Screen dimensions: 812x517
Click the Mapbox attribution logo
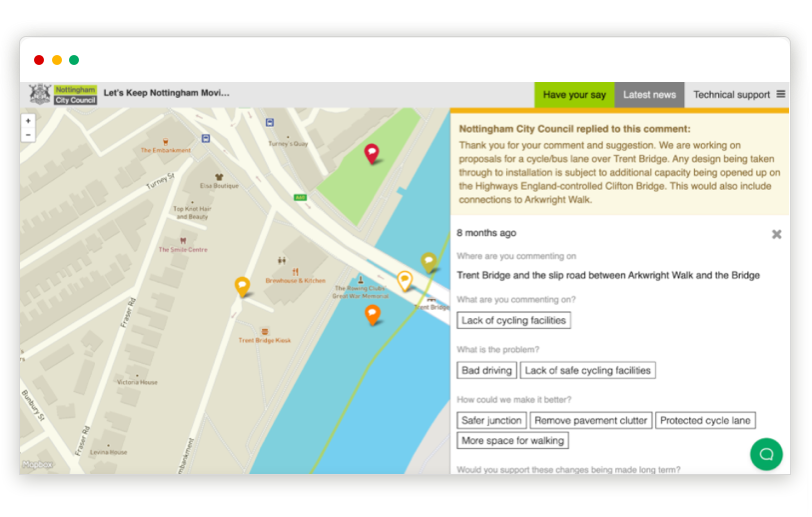pyautogui.click(x=37, y=464)
